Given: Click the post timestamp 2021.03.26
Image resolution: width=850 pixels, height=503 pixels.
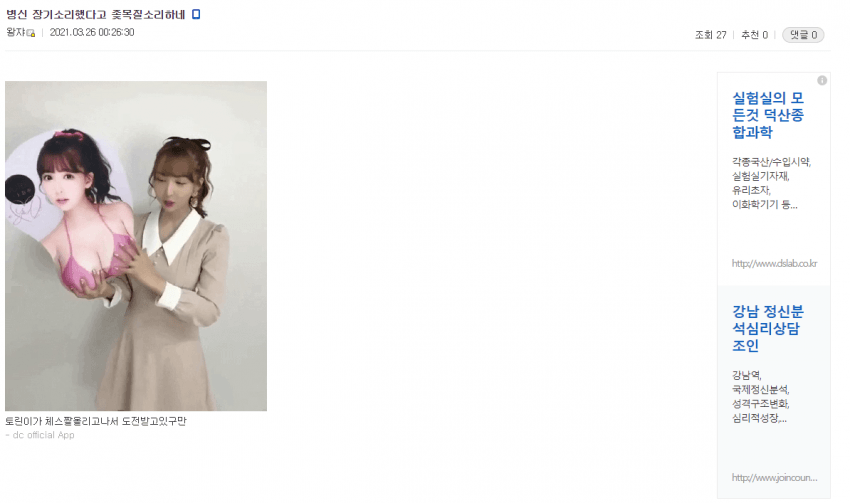Looking at the screenshot, I should point(92,33).
